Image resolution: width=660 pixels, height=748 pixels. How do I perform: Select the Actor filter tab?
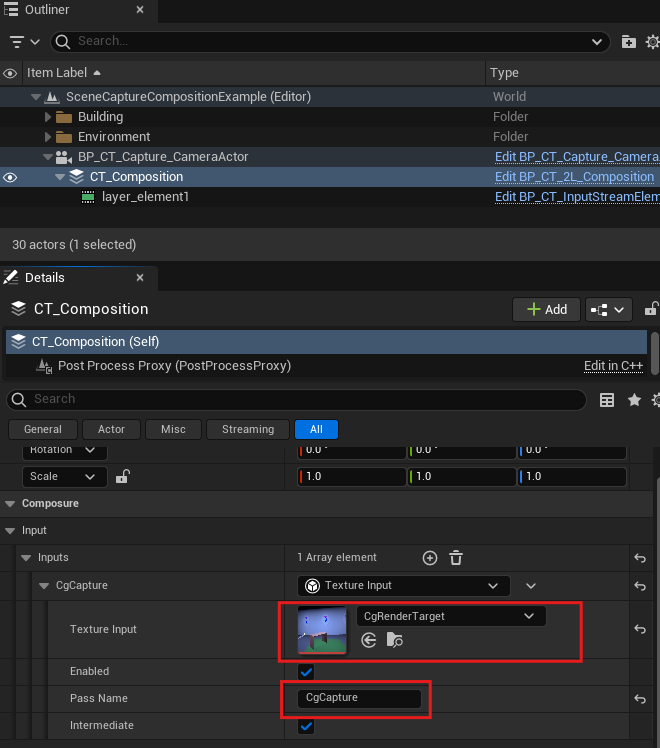coord(111,429)
